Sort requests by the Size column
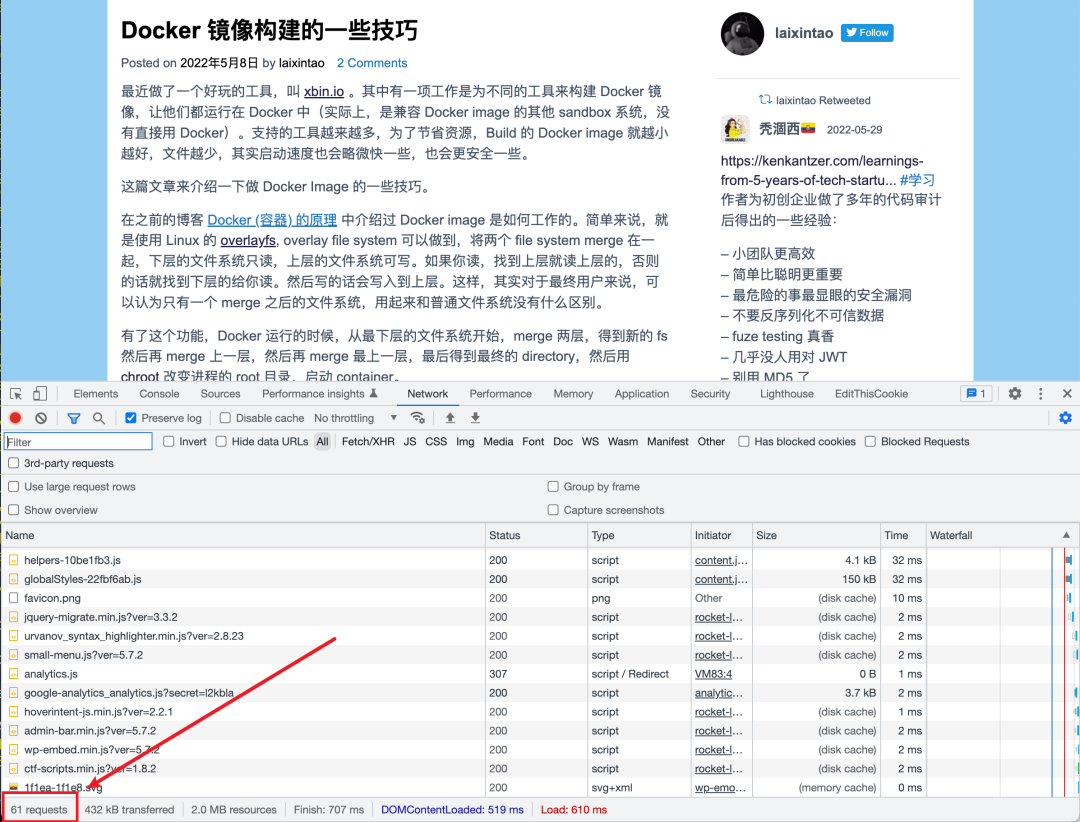1080x822 pixels. [816, 535]
